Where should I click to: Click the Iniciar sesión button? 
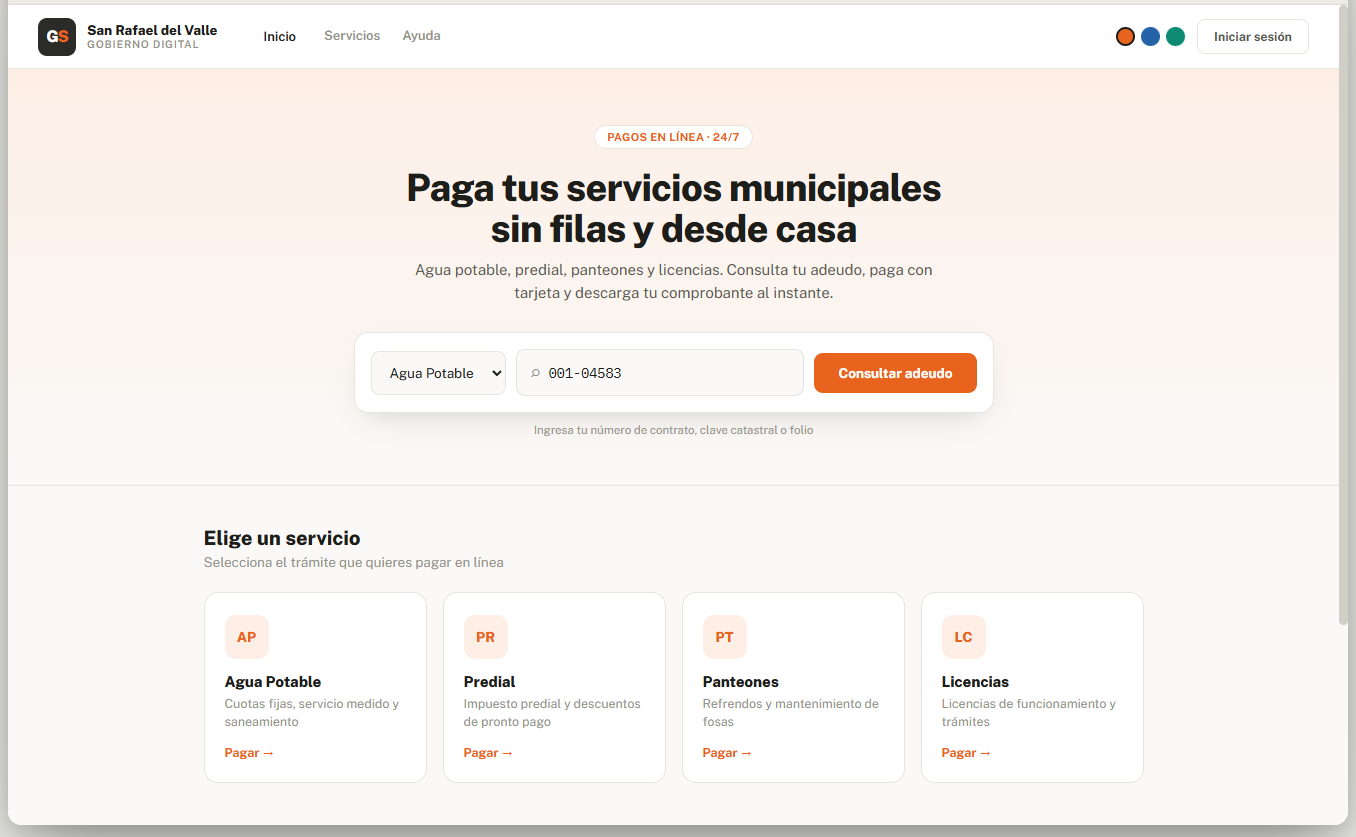click(1253, 37)
